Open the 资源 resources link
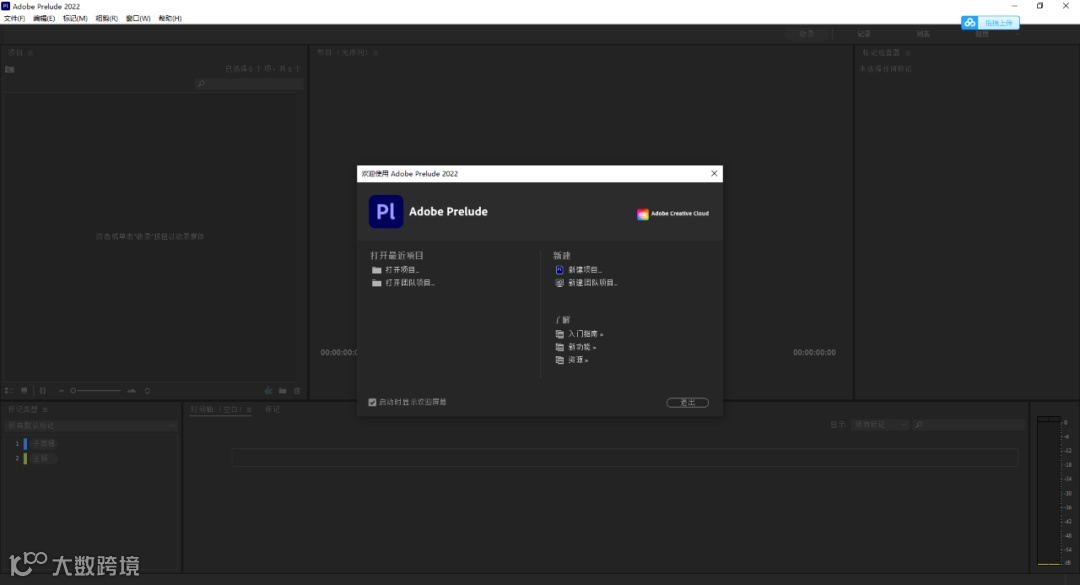Image resolution: width=1080 pixels, height=585 pixels. [578, 360]
